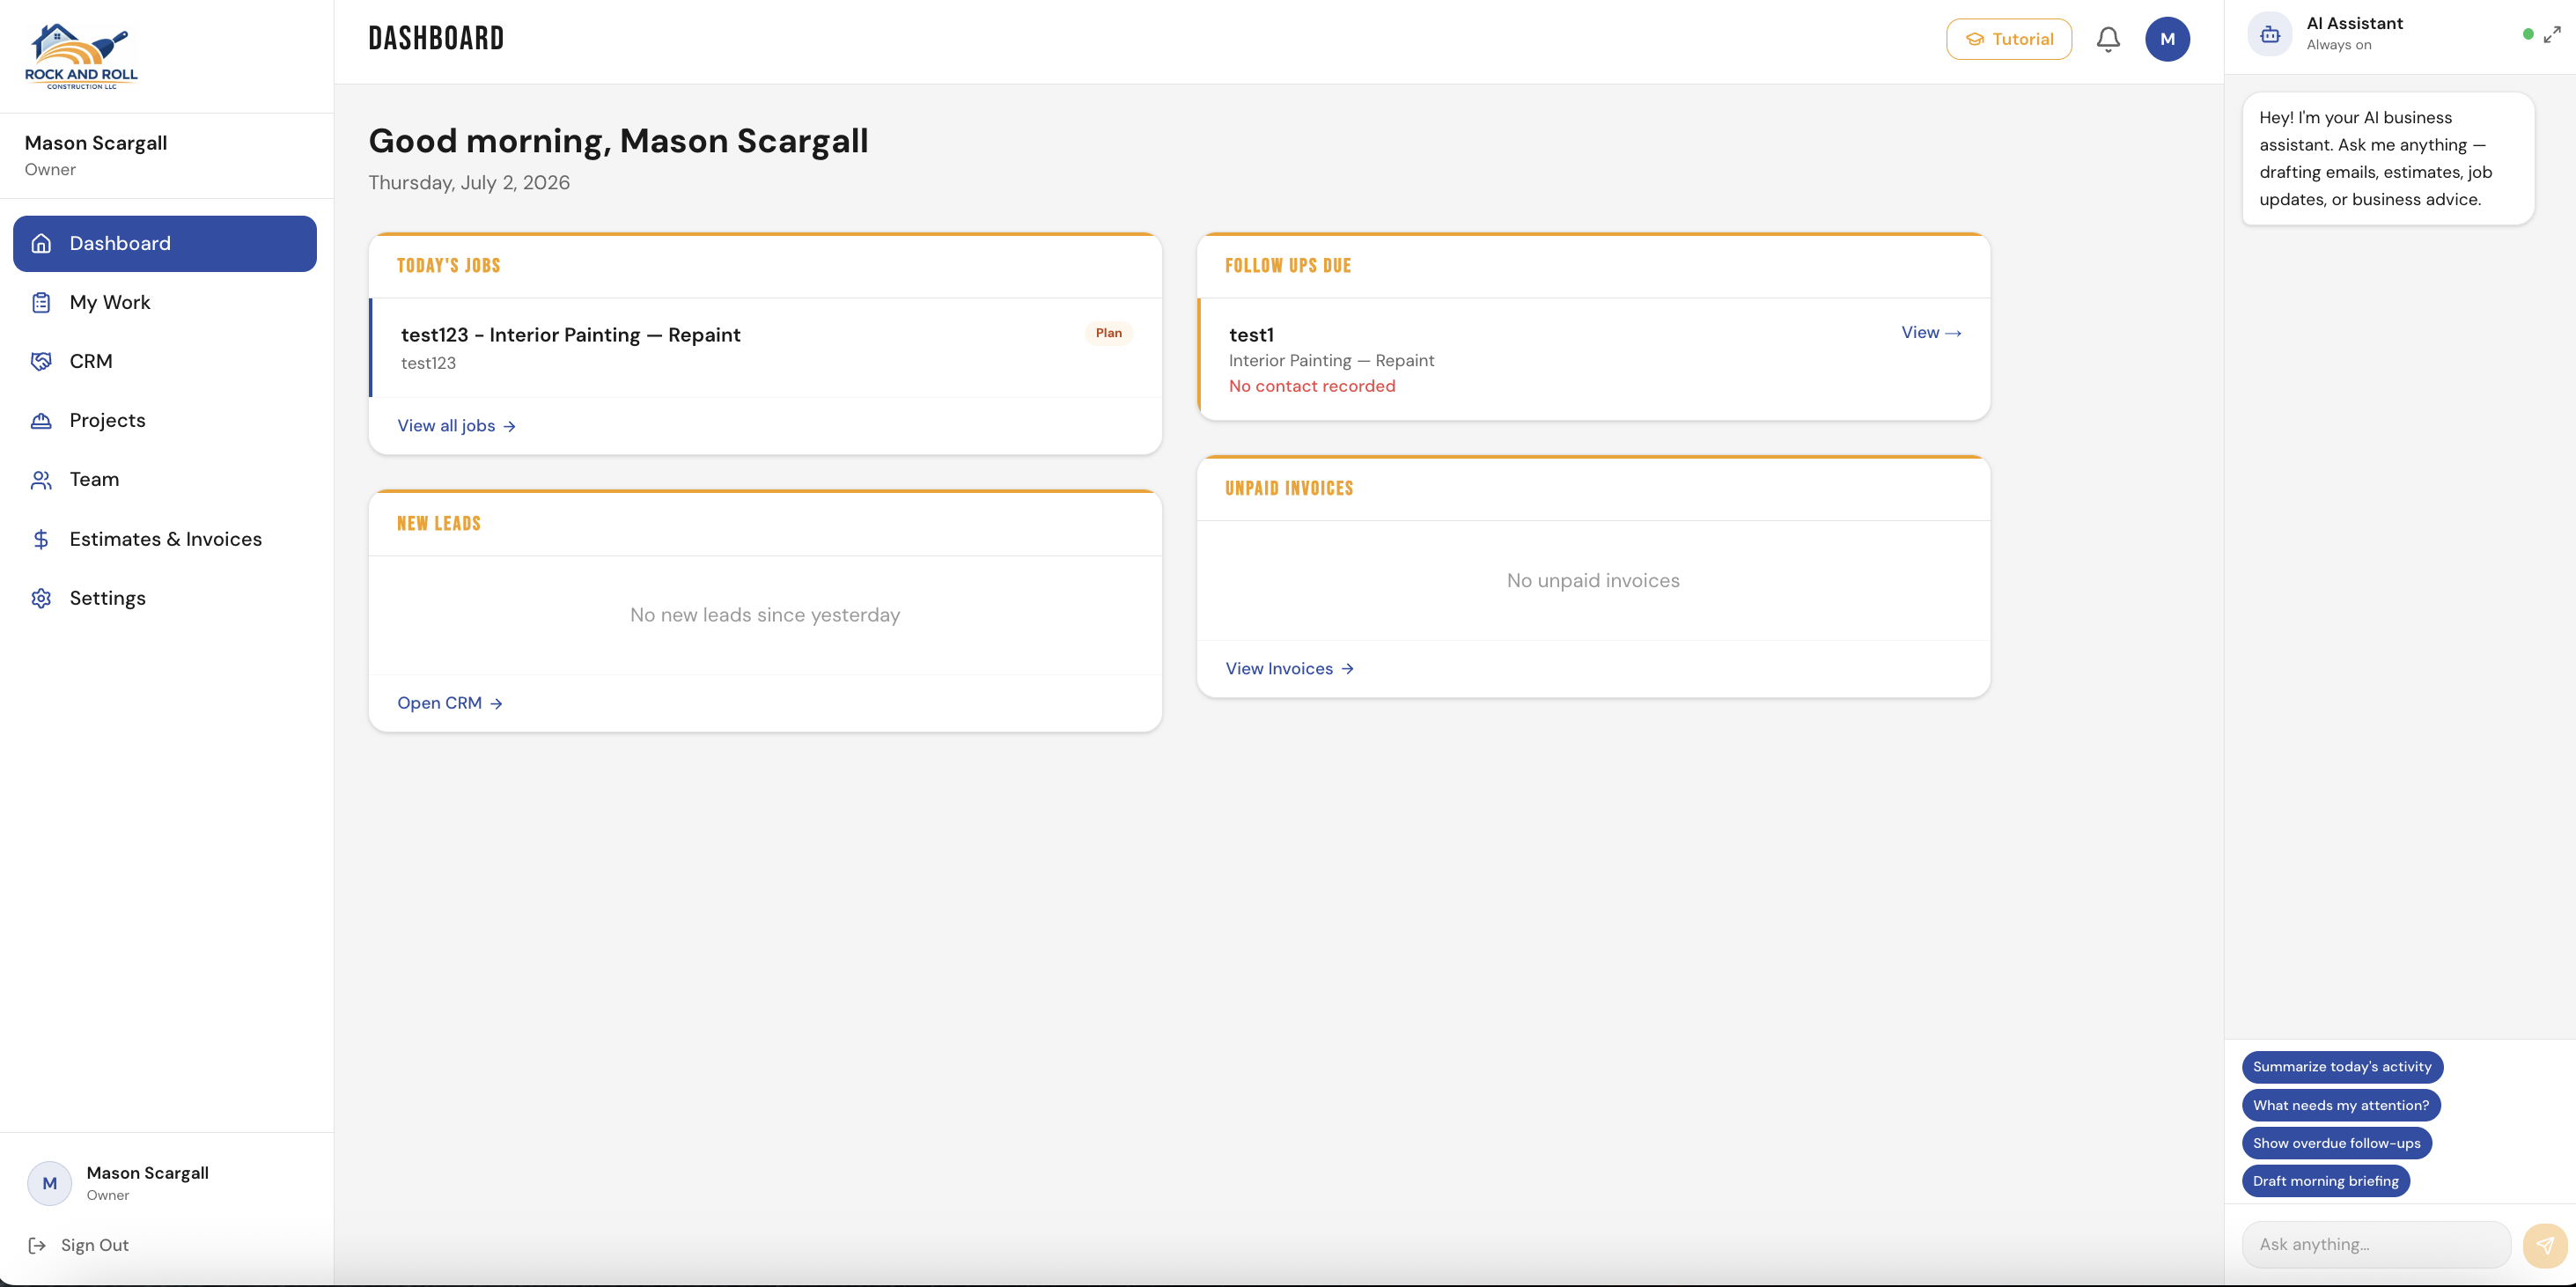This screenshot has height=1287, width=2576.
Task: Start the Tutorial
Action: 2009,39
